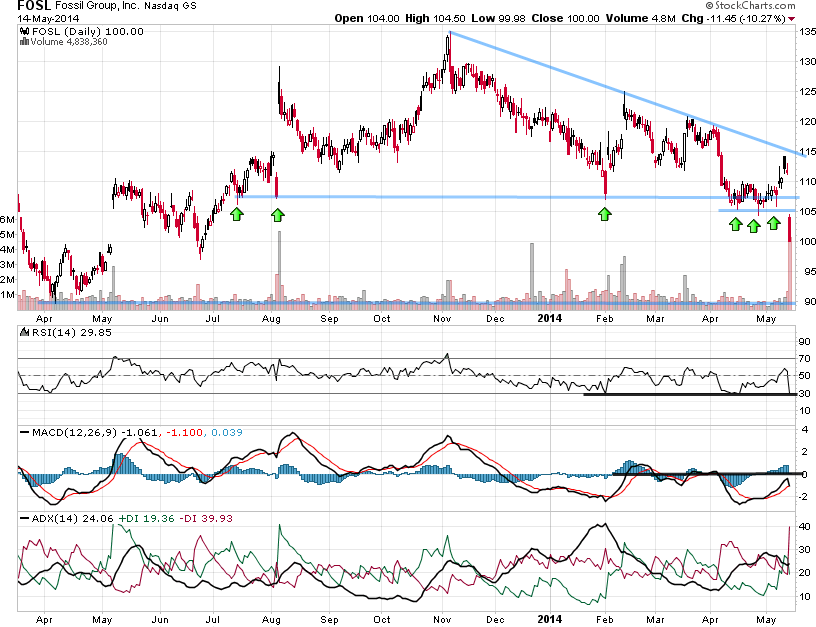Click the candlestick icon beside FOSL (Daily)
Image resolution: width=816 pixels, height=627 pixels.
(x=24, y=31)
